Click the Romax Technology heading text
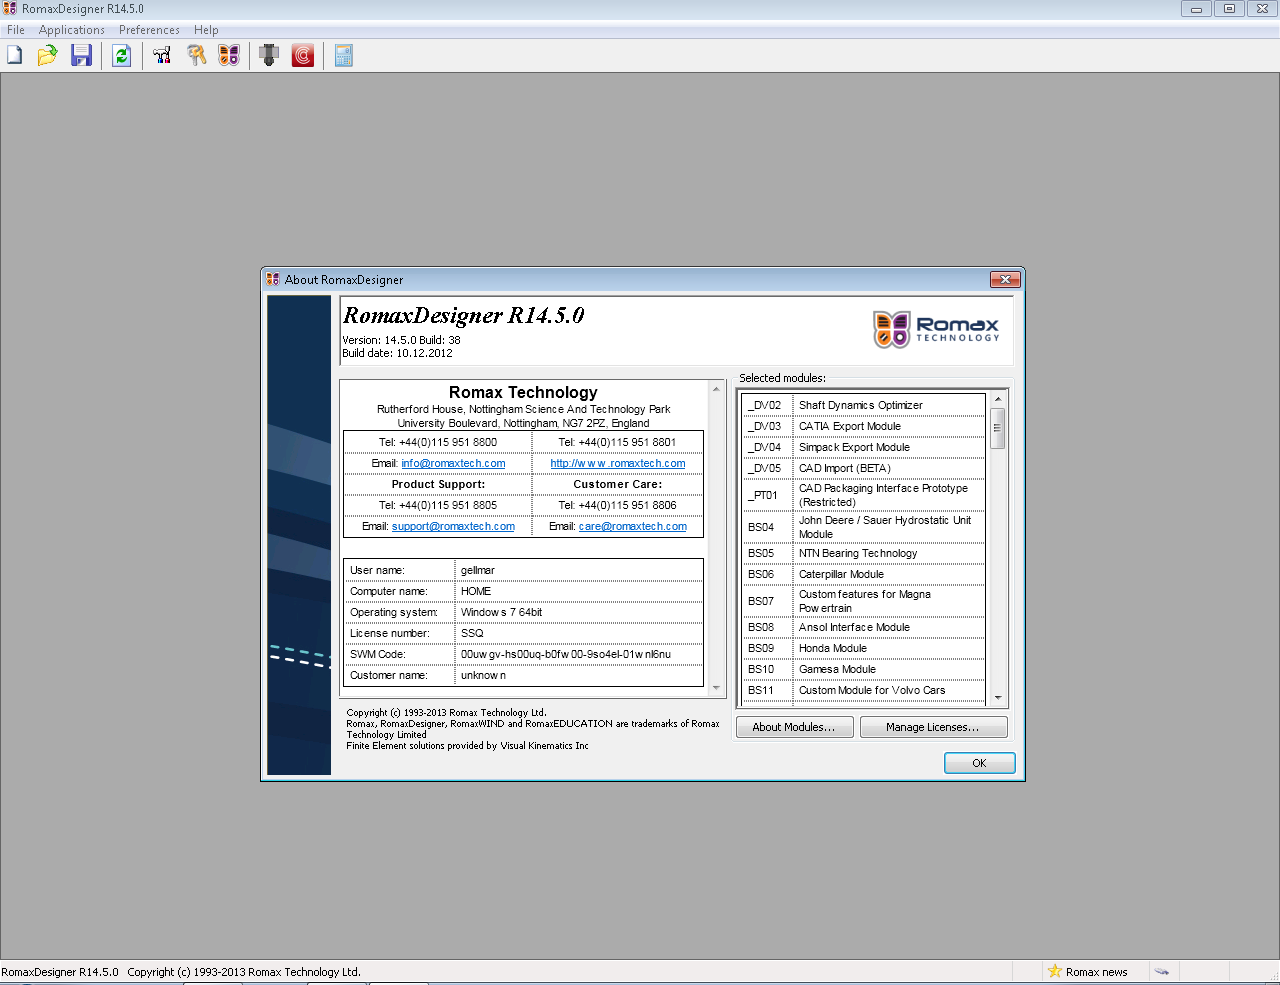The height and width of the screenshot is (985, 1280). pyautogui.click(x=523, y=392)
